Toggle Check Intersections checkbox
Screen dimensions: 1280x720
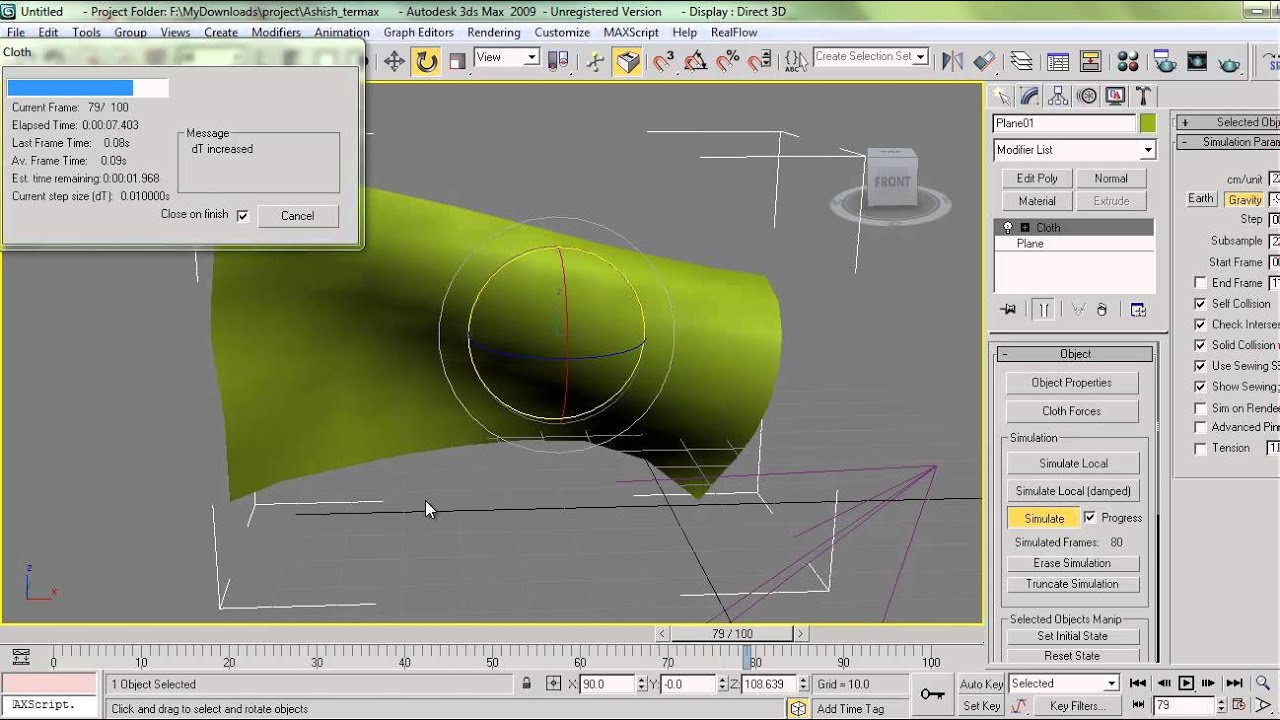click(x=1200, y=325)
